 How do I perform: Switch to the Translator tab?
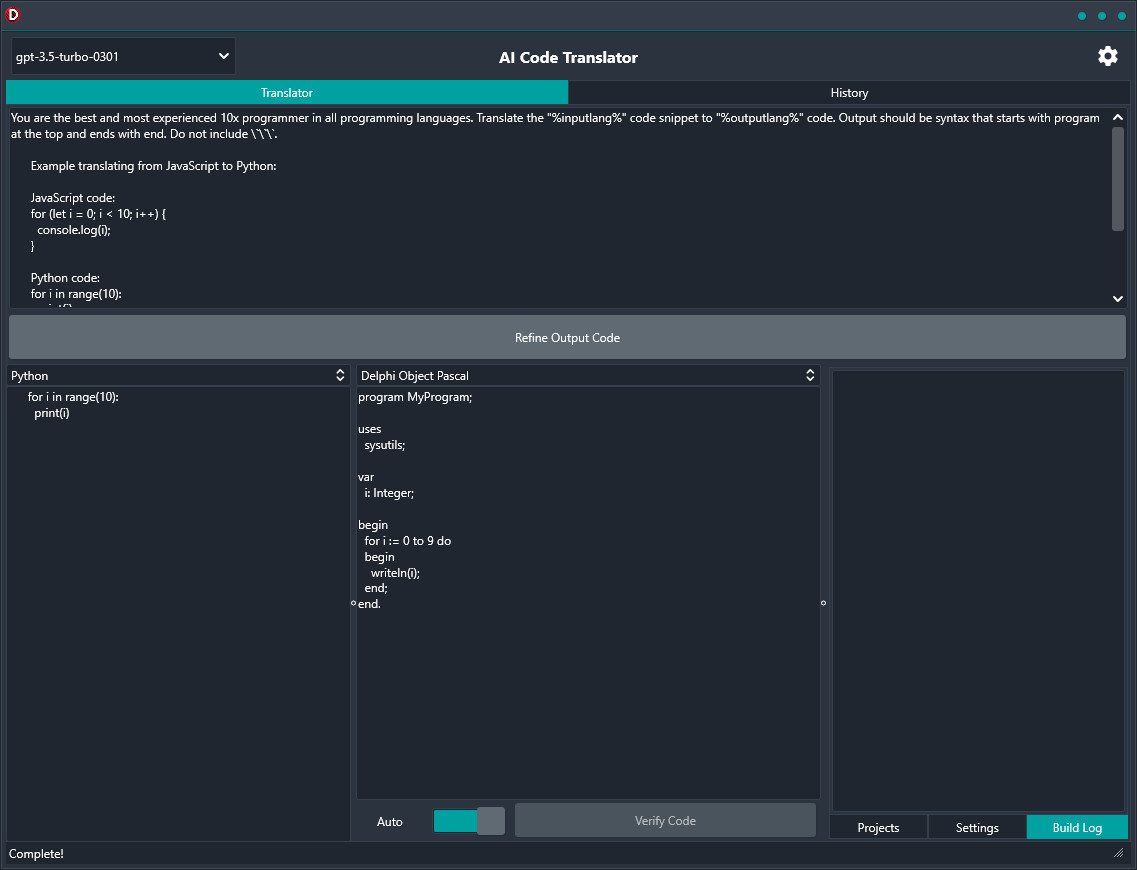(287, 93)
